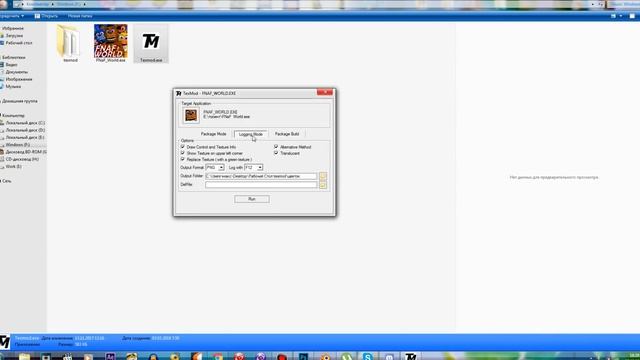Select Избранное header in the sidebar
640x360 pixels.
[13, 28]
